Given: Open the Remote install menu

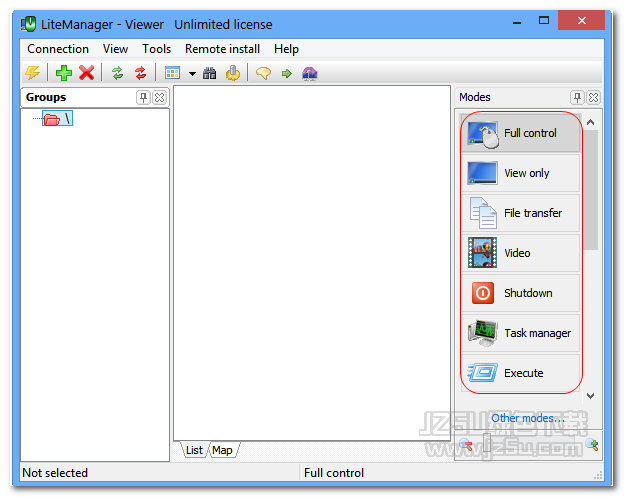Looking at the screenshot, I should tap(222, 49).
